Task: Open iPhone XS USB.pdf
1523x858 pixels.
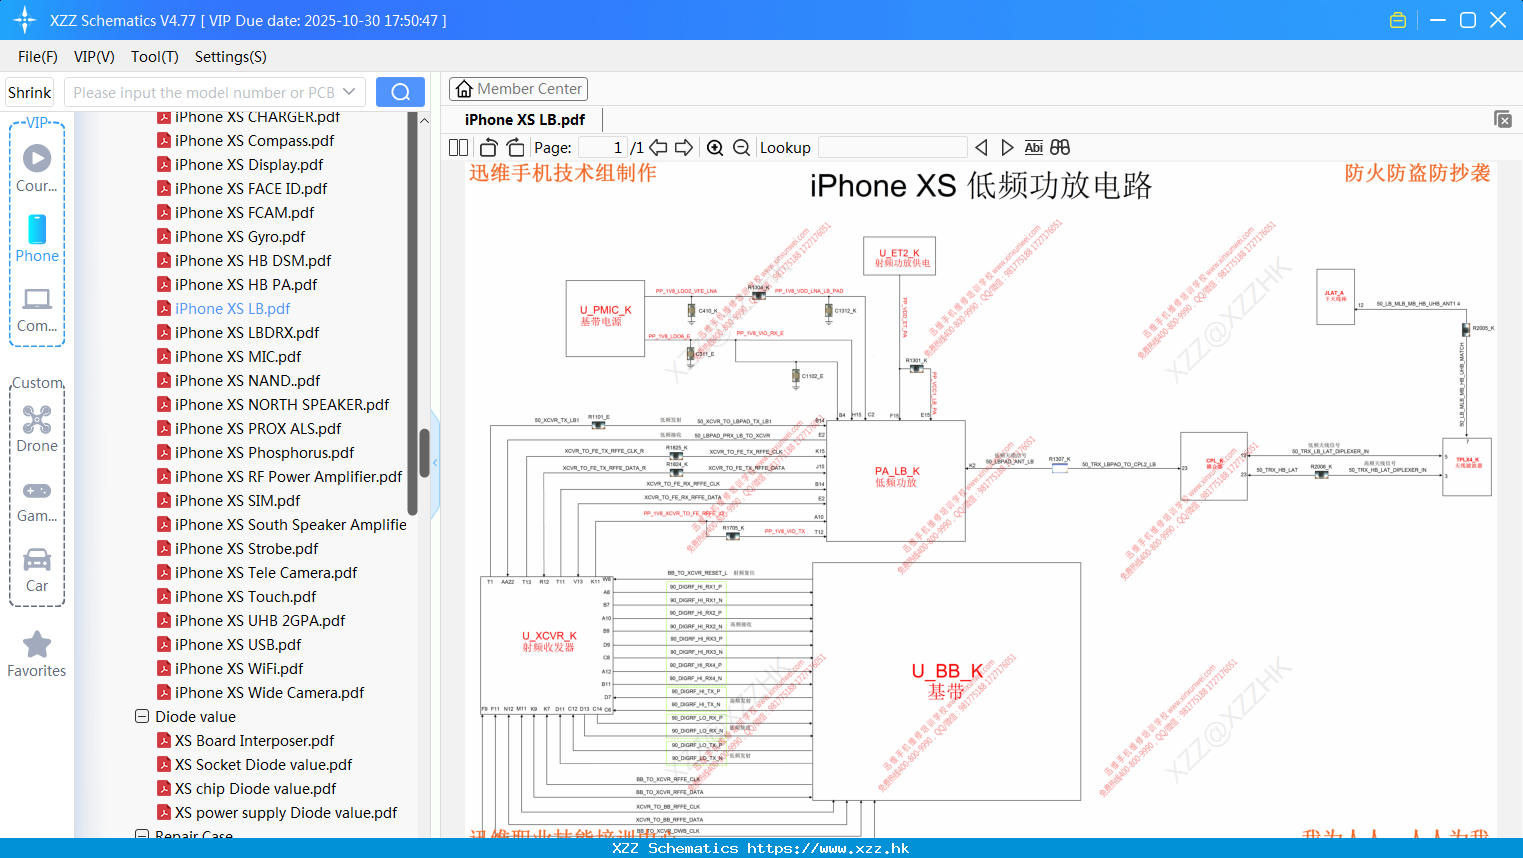Action: coord(238,644)
